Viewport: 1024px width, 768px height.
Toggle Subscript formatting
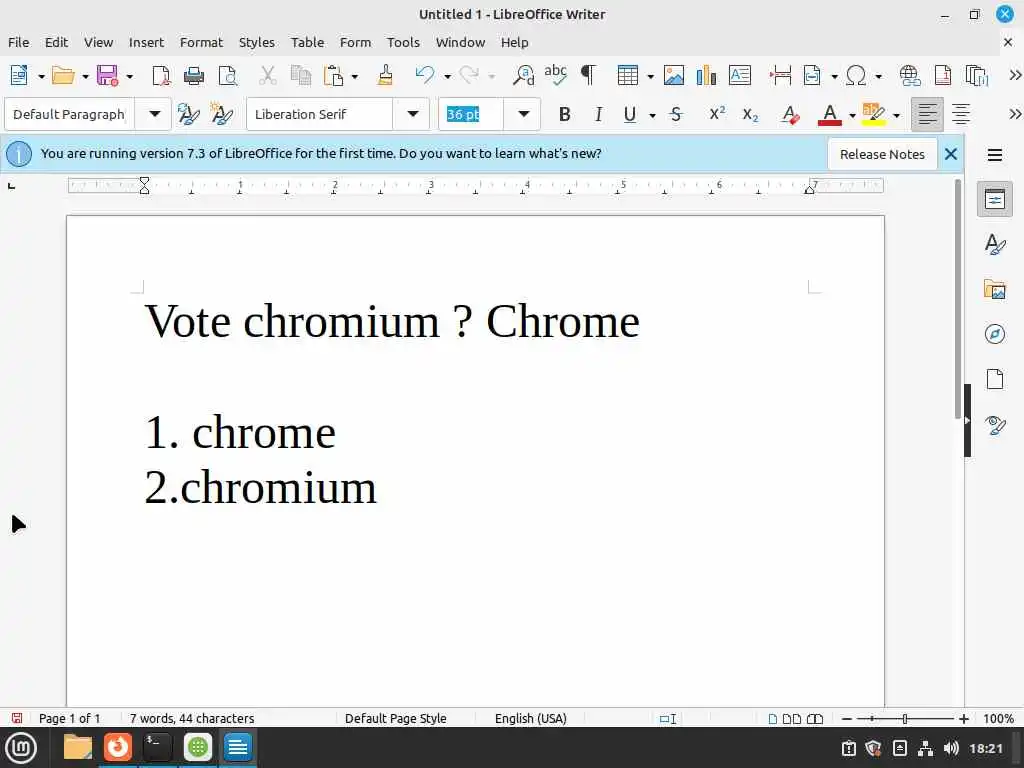click(x=750, y=116)
